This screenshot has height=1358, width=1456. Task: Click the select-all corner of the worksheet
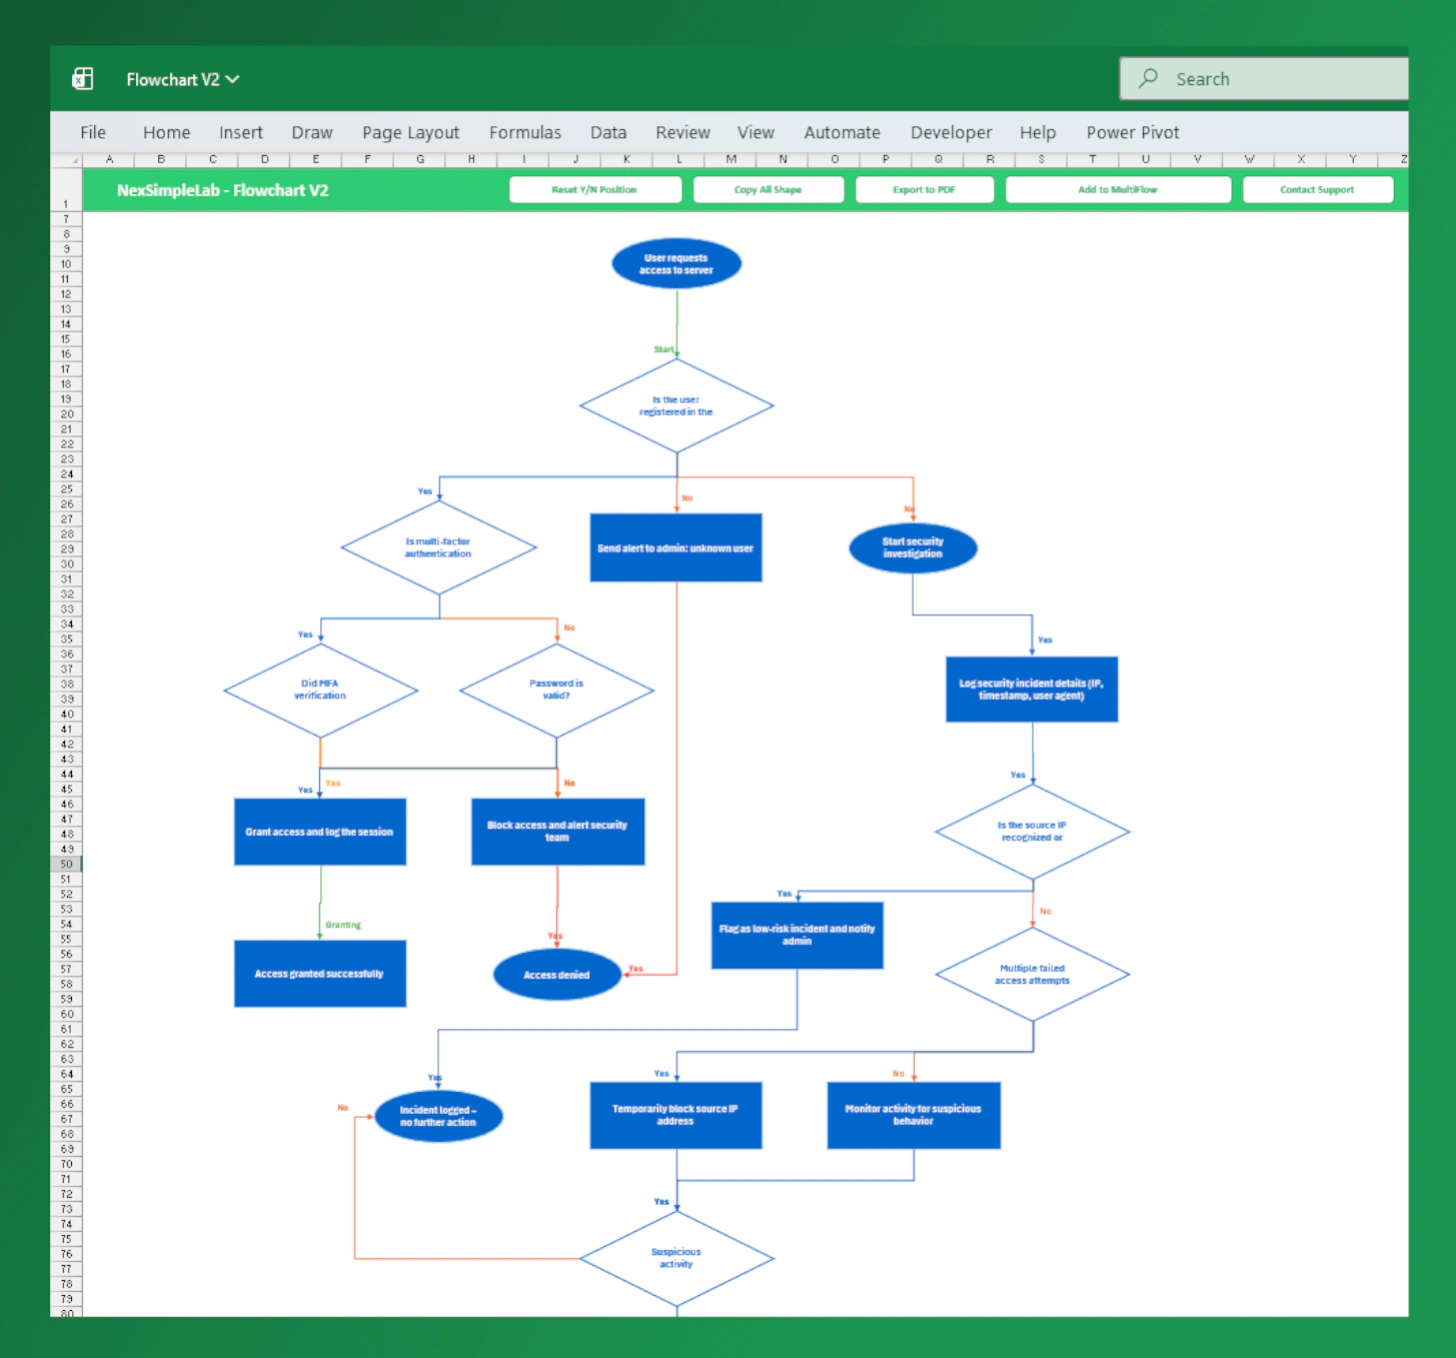(x=67, y=160)
